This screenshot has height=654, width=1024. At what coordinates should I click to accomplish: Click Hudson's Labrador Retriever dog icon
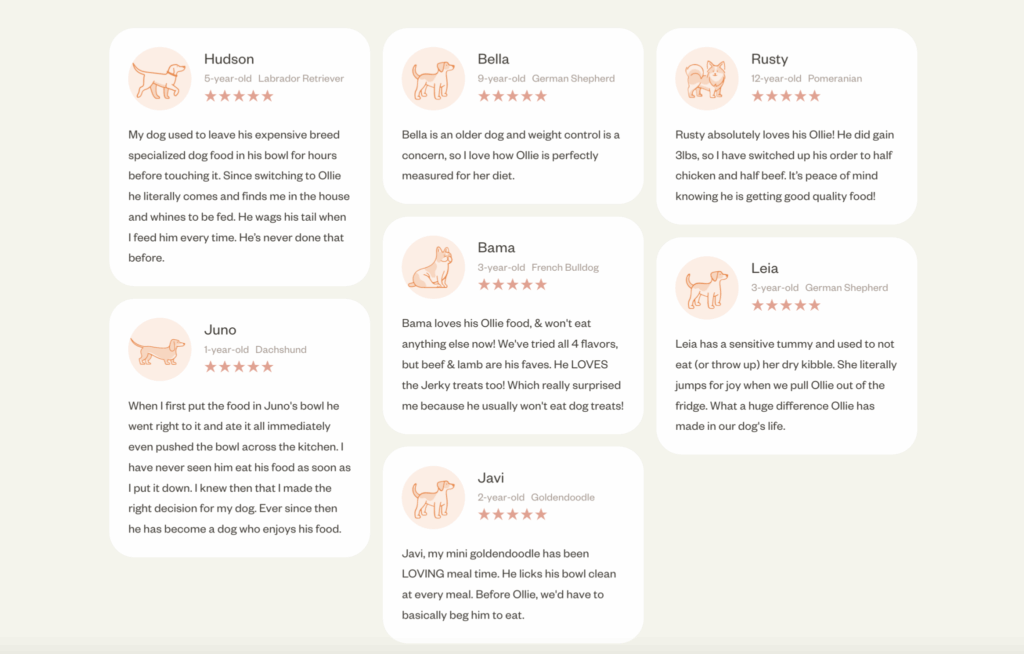point(159,78)
